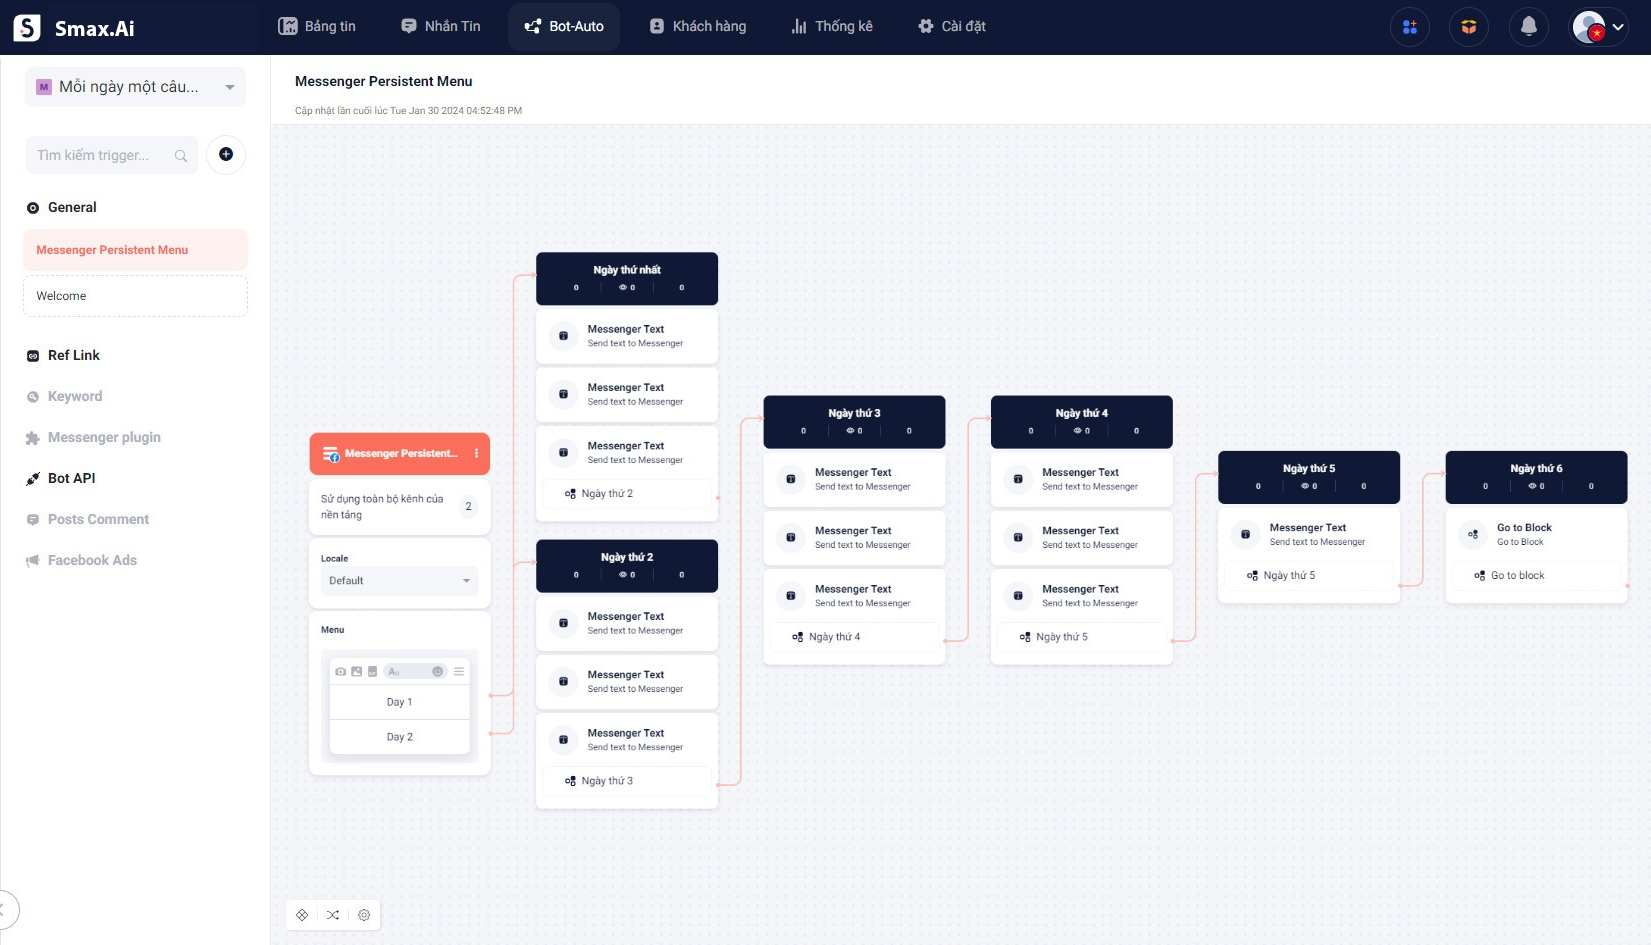This screenshot has width=1651, height=945.
Task: Click the emoji icon in the Menu editor
Action: coord(438,671)
